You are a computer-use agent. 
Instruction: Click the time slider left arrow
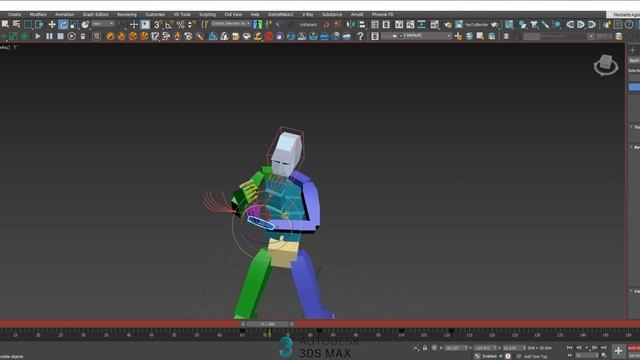(x=243, y=324)
